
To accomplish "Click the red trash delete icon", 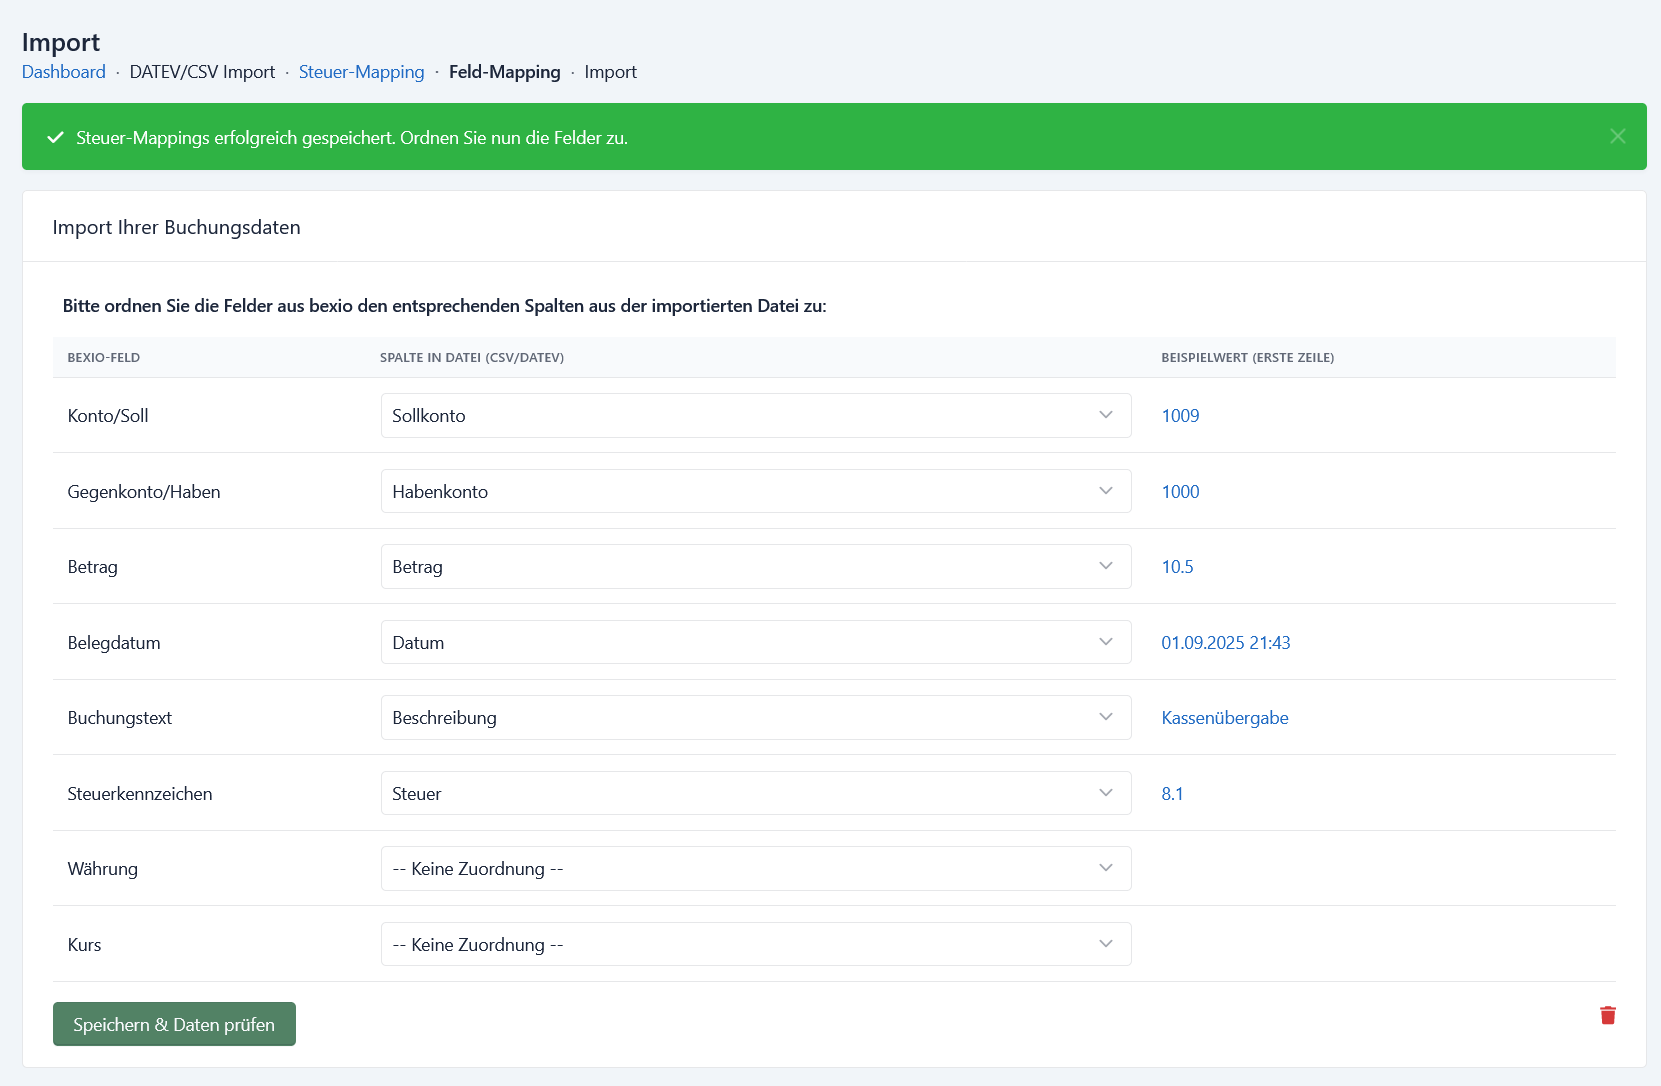I will click(x=1607, y=1015).
